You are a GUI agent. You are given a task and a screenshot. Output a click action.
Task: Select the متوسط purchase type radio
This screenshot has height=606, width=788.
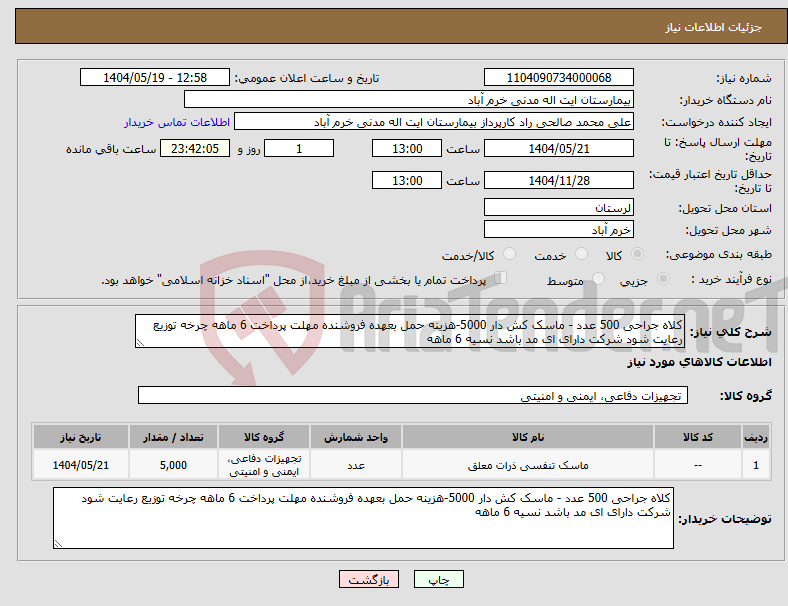598,278
